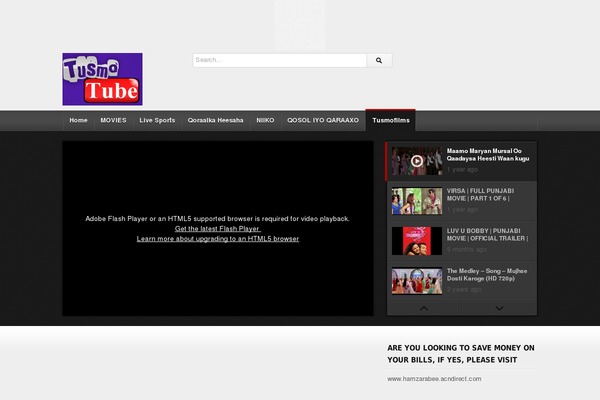600x400 pixels.
Task: Click the TusmoTube logo
Action: click(102, 79)
